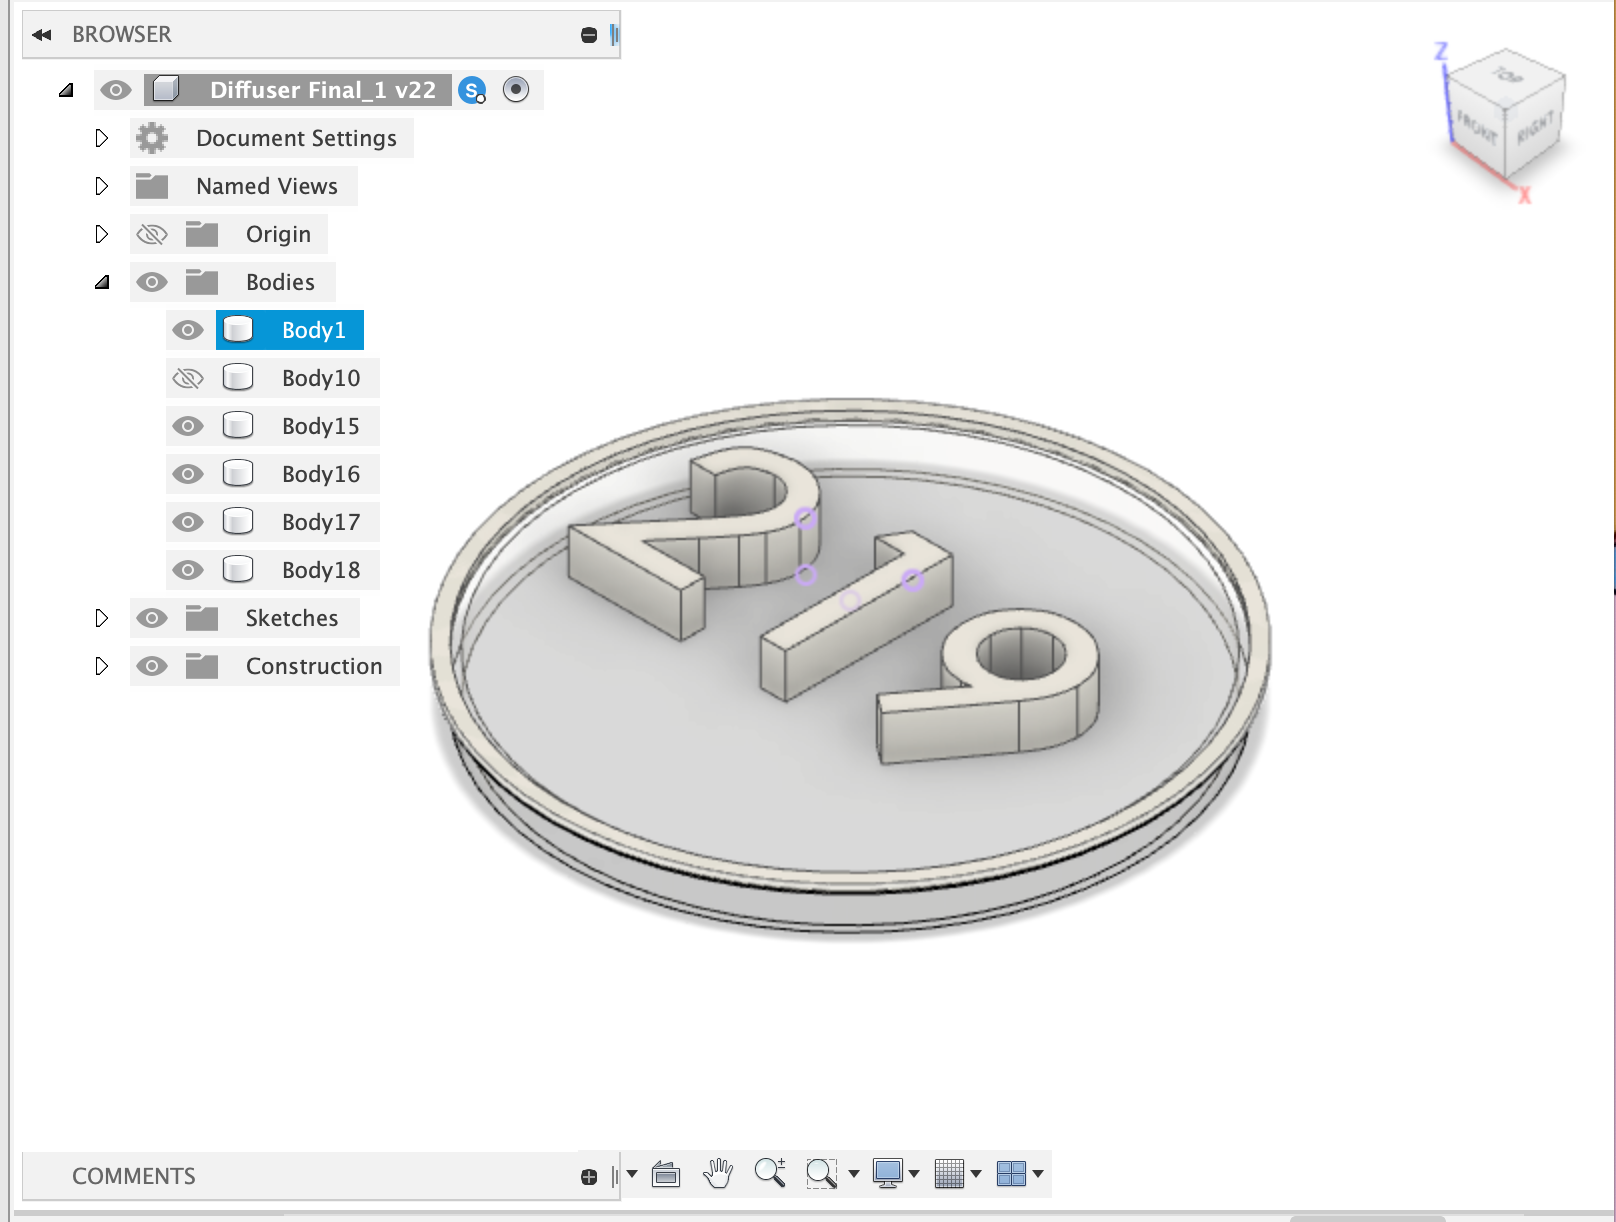The height and width of the screenshot is (1222, 1616).
Task: Open the Viewports dropdown arrow
Action: pos(1038,1174)
